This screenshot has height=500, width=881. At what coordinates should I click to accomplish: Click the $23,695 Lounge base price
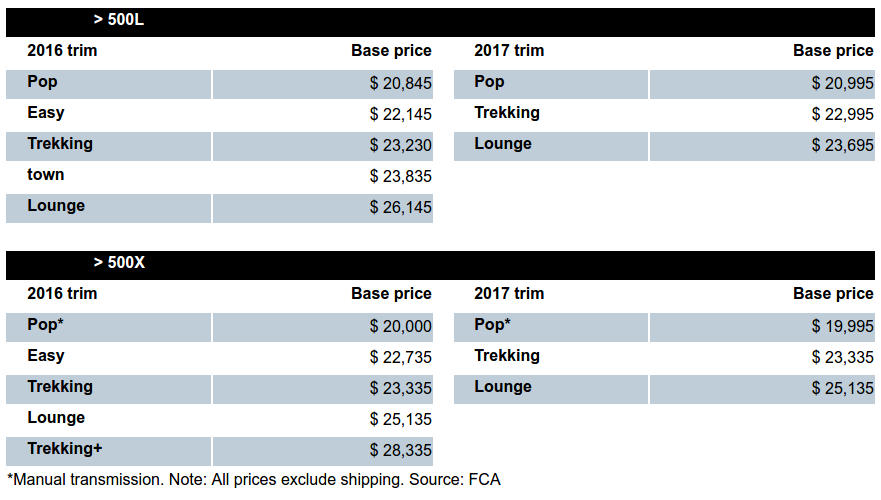(842, 146)
